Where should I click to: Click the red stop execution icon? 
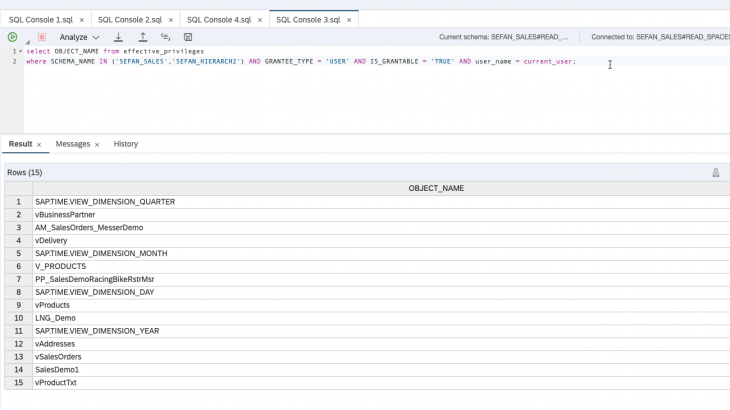[42, 37]
